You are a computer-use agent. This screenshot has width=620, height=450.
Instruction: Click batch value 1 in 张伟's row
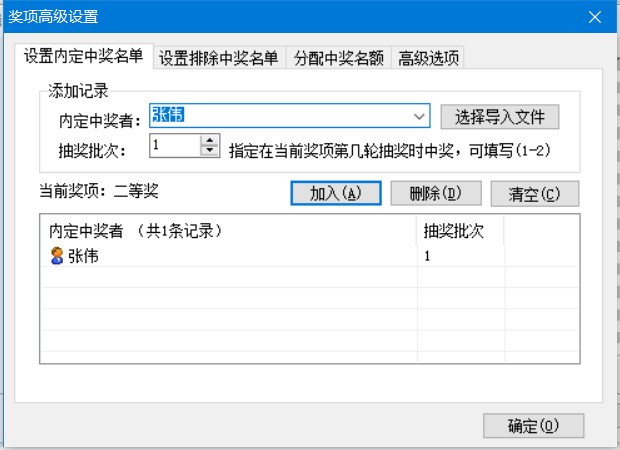pos(428,256)
